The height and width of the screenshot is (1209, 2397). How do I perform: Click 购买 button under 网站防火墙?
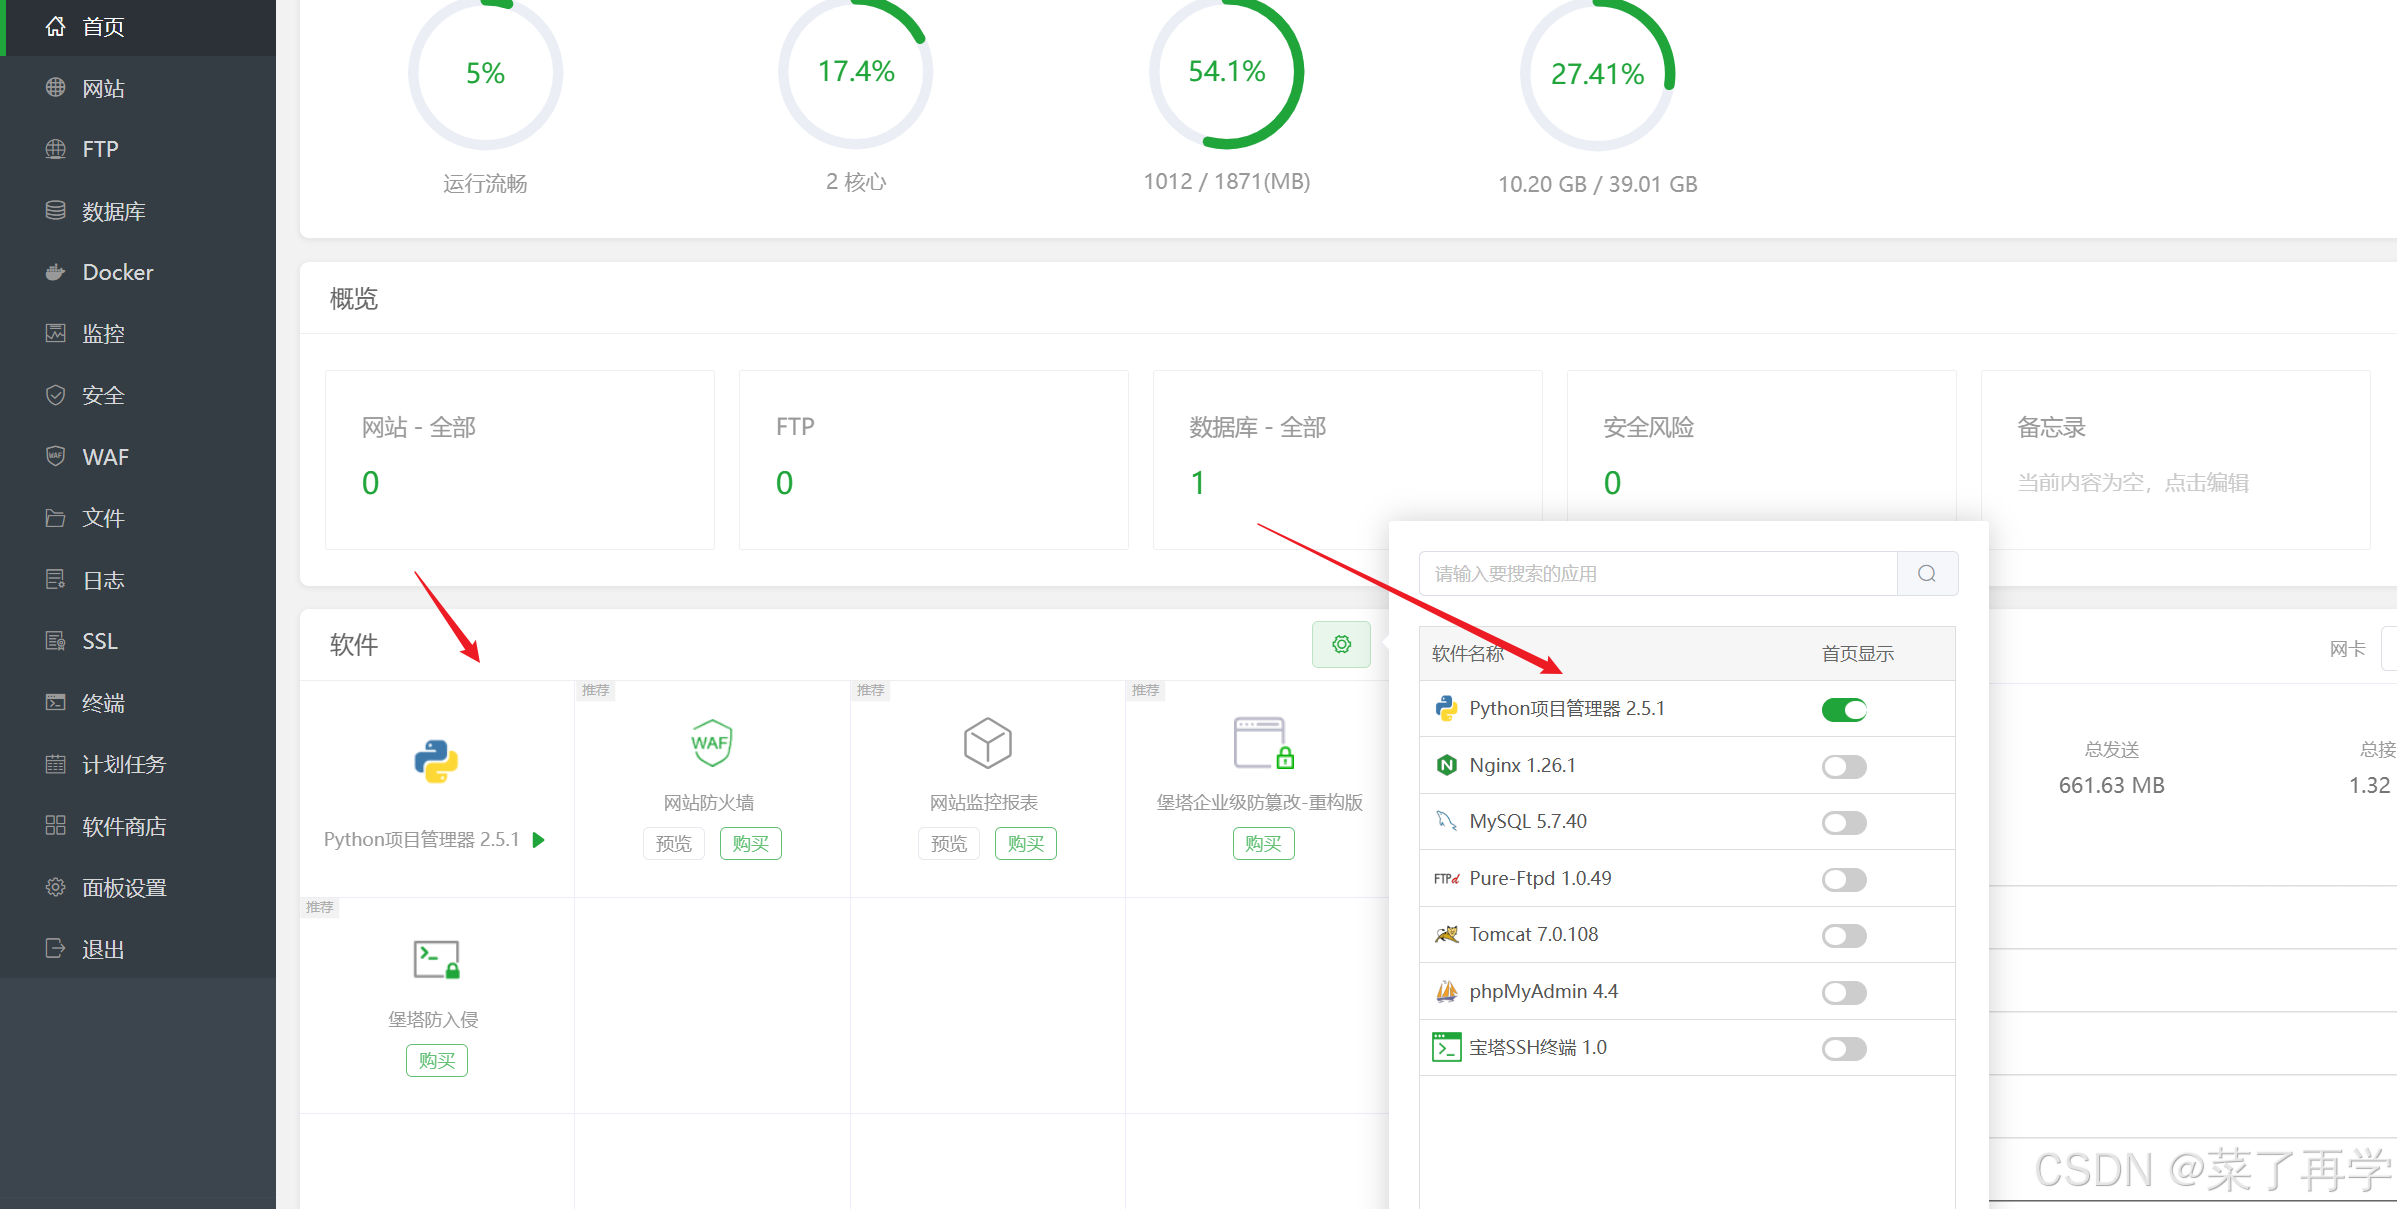750,844
